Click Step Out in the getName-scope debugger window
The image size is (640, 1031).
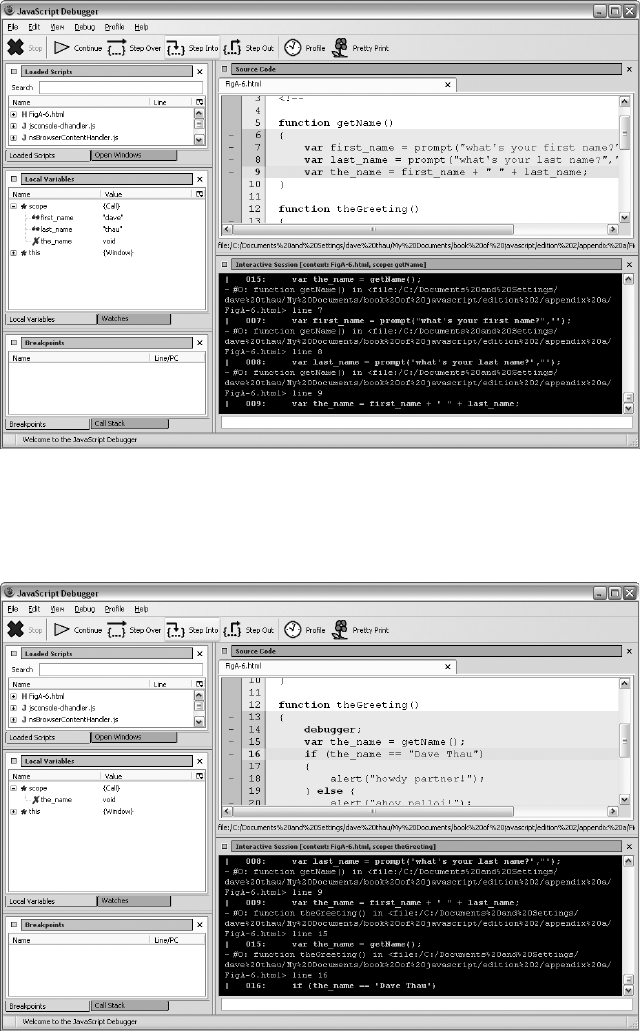coord(249,48)
